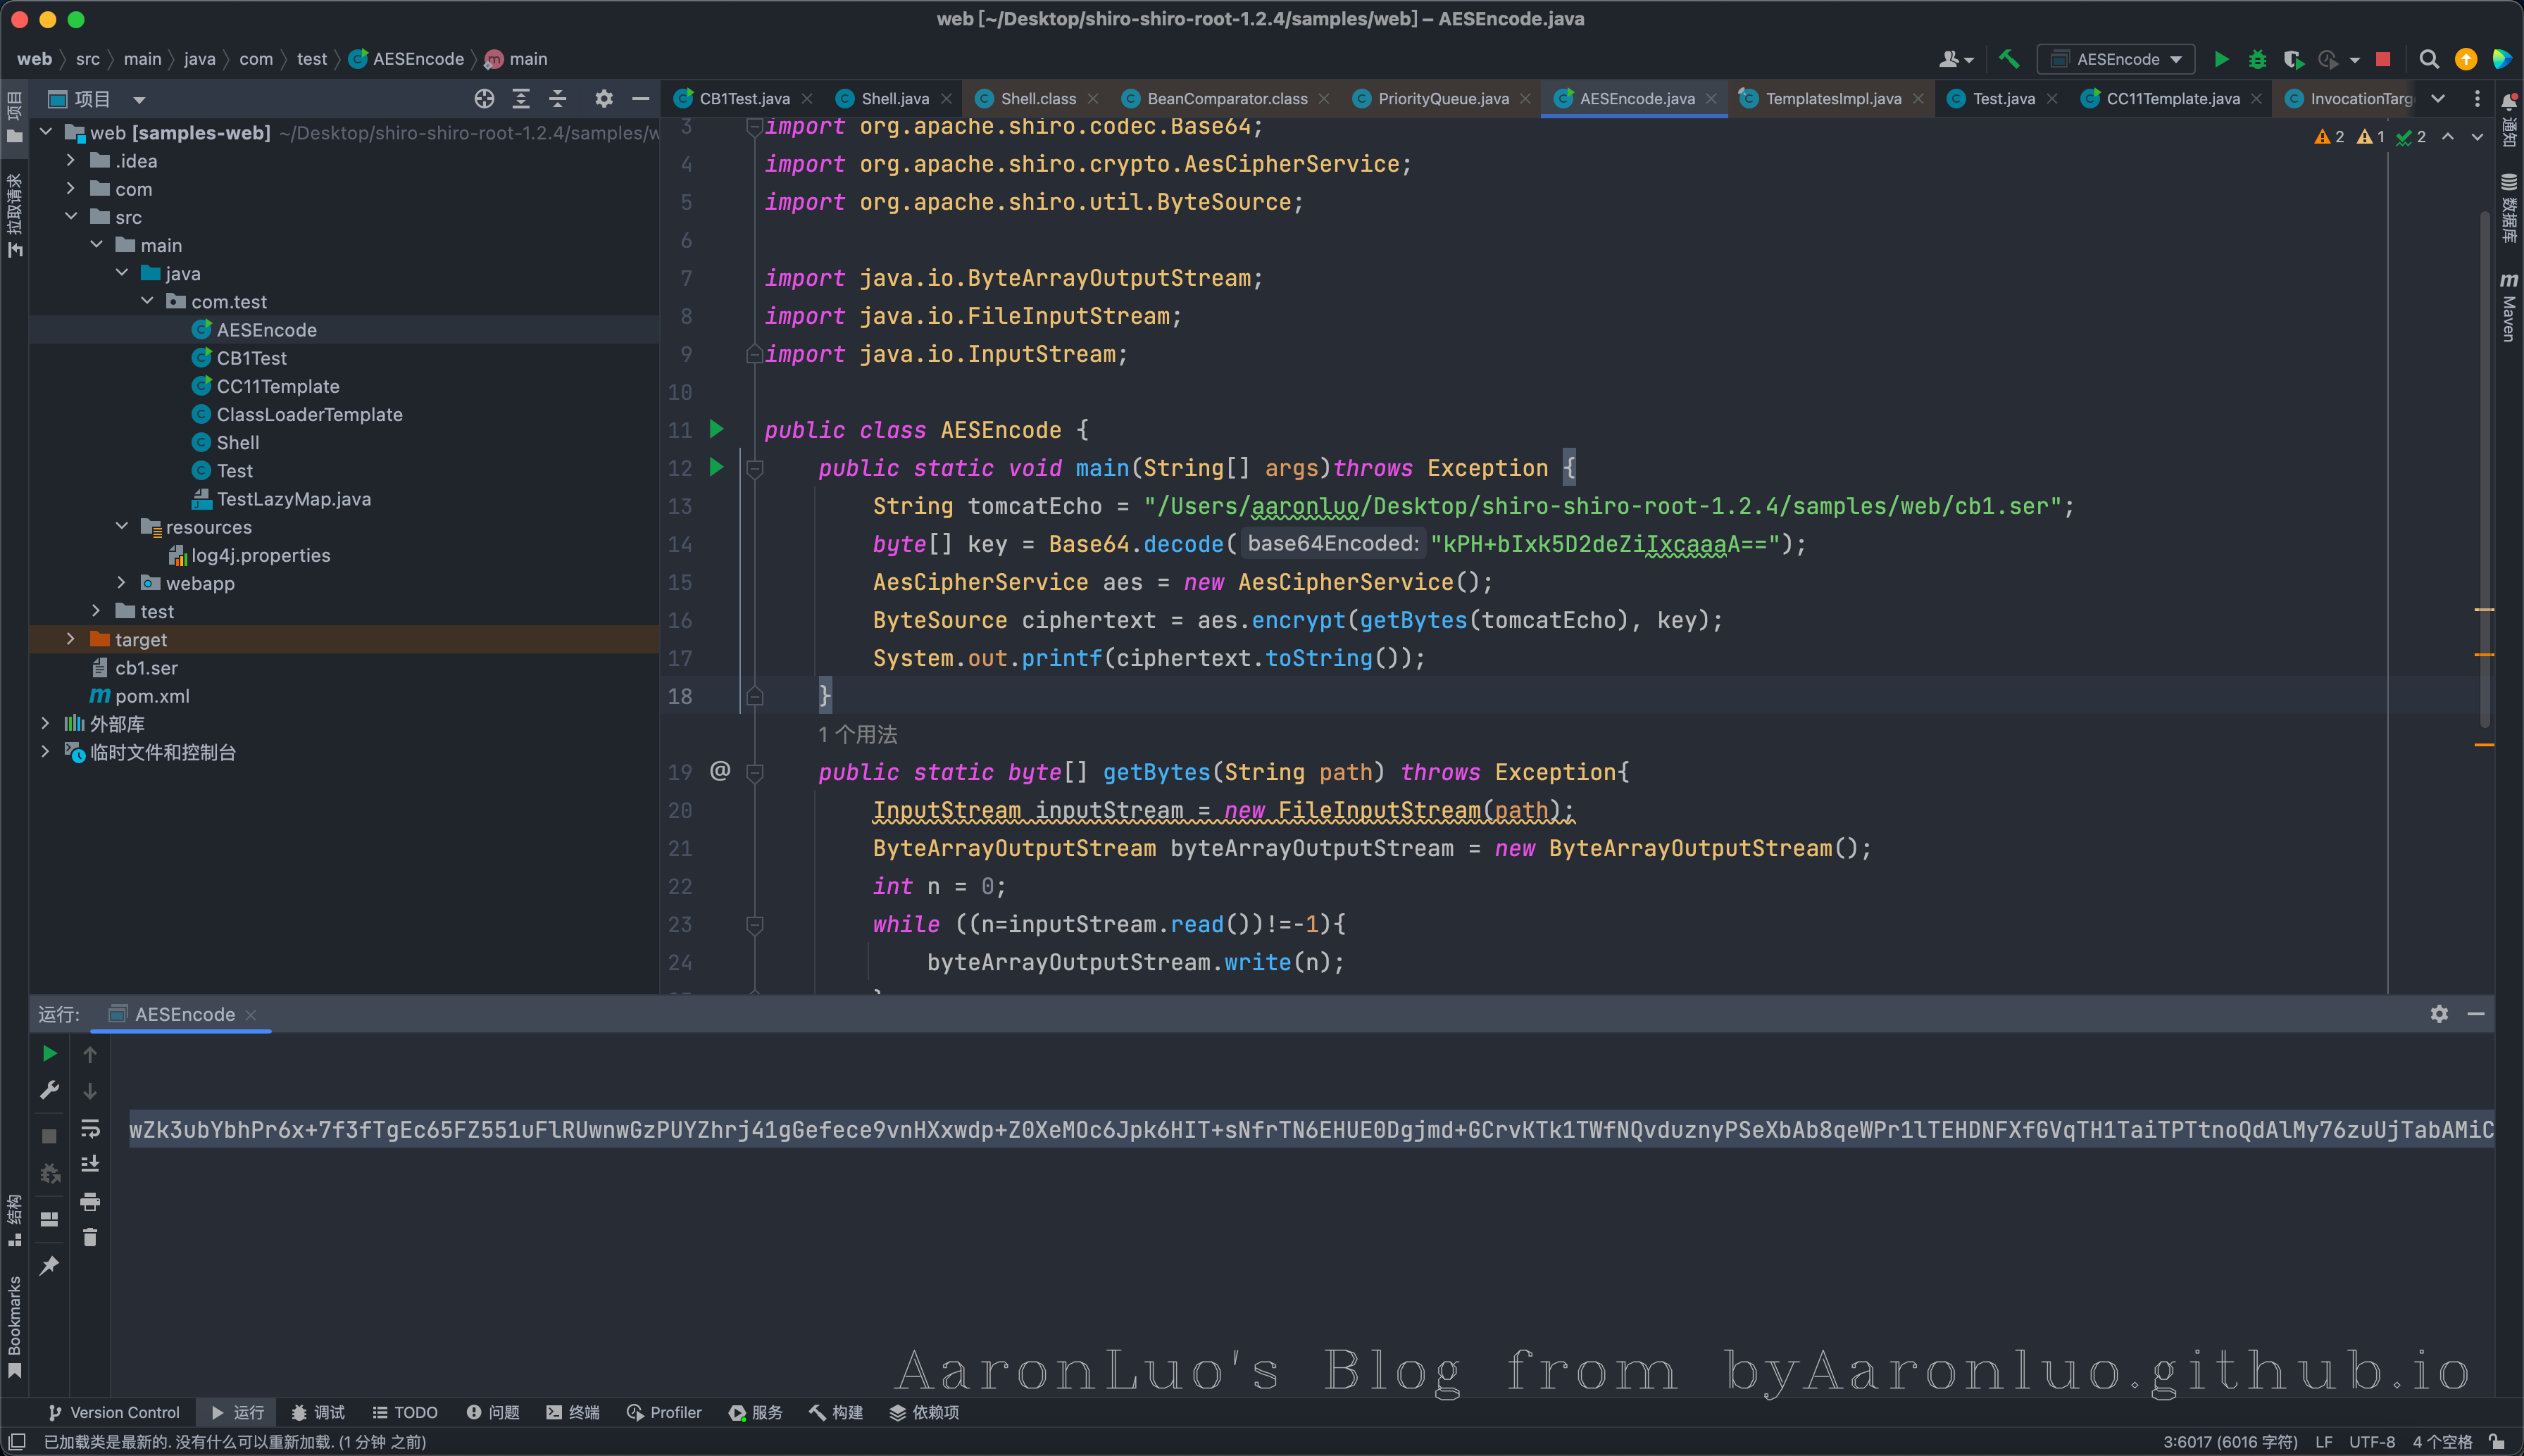This screenshot has width=2524, height=1456.
Task: Click the test breadcrumb in navigation bar
Action: click(312, 59)
